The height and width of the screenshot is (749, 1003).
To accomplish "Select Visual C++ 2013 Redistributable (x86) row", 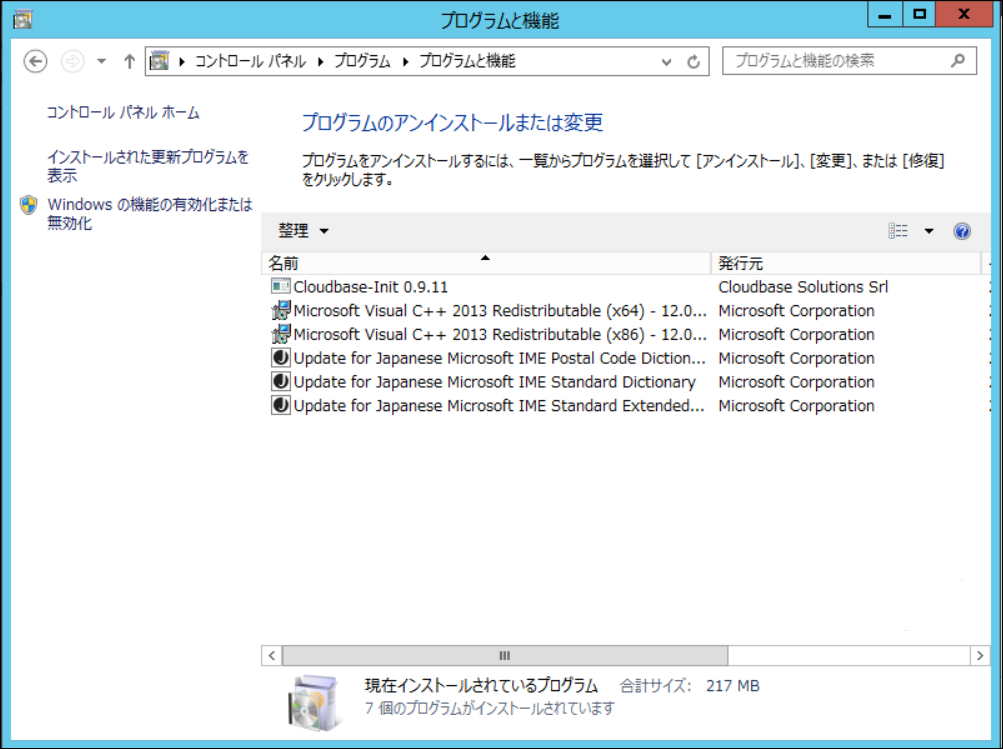I will pos(626,335).
